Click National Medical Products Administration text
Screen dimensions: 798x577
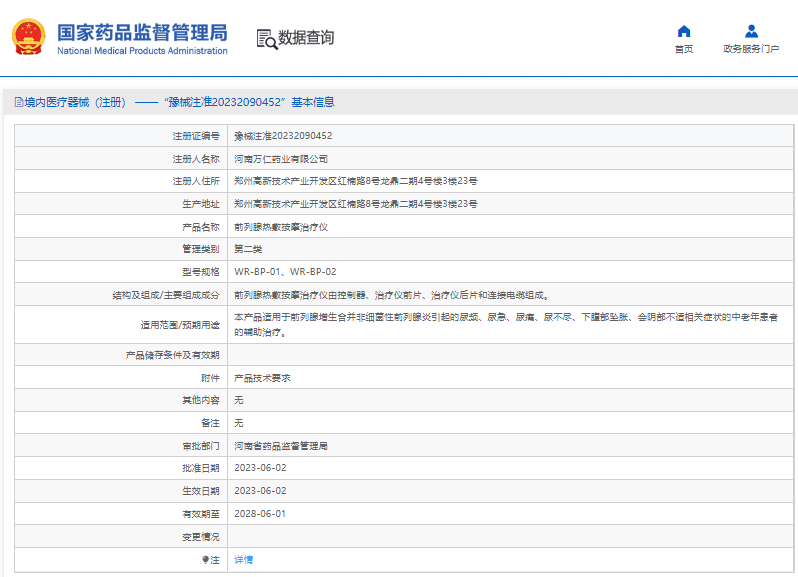click(142, 51)
